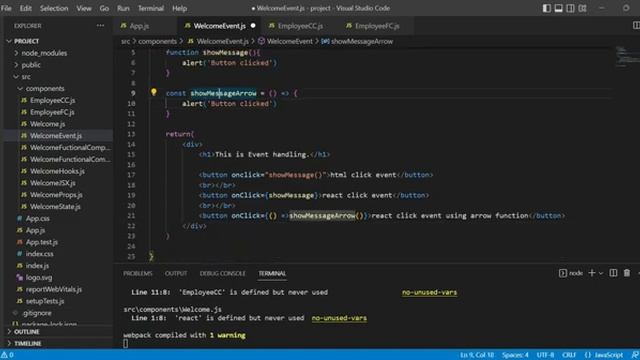The height and width of the screenshot is (360, 640).
Task: Click UTF-8 encoding indicator
Action: click(545, 355)
